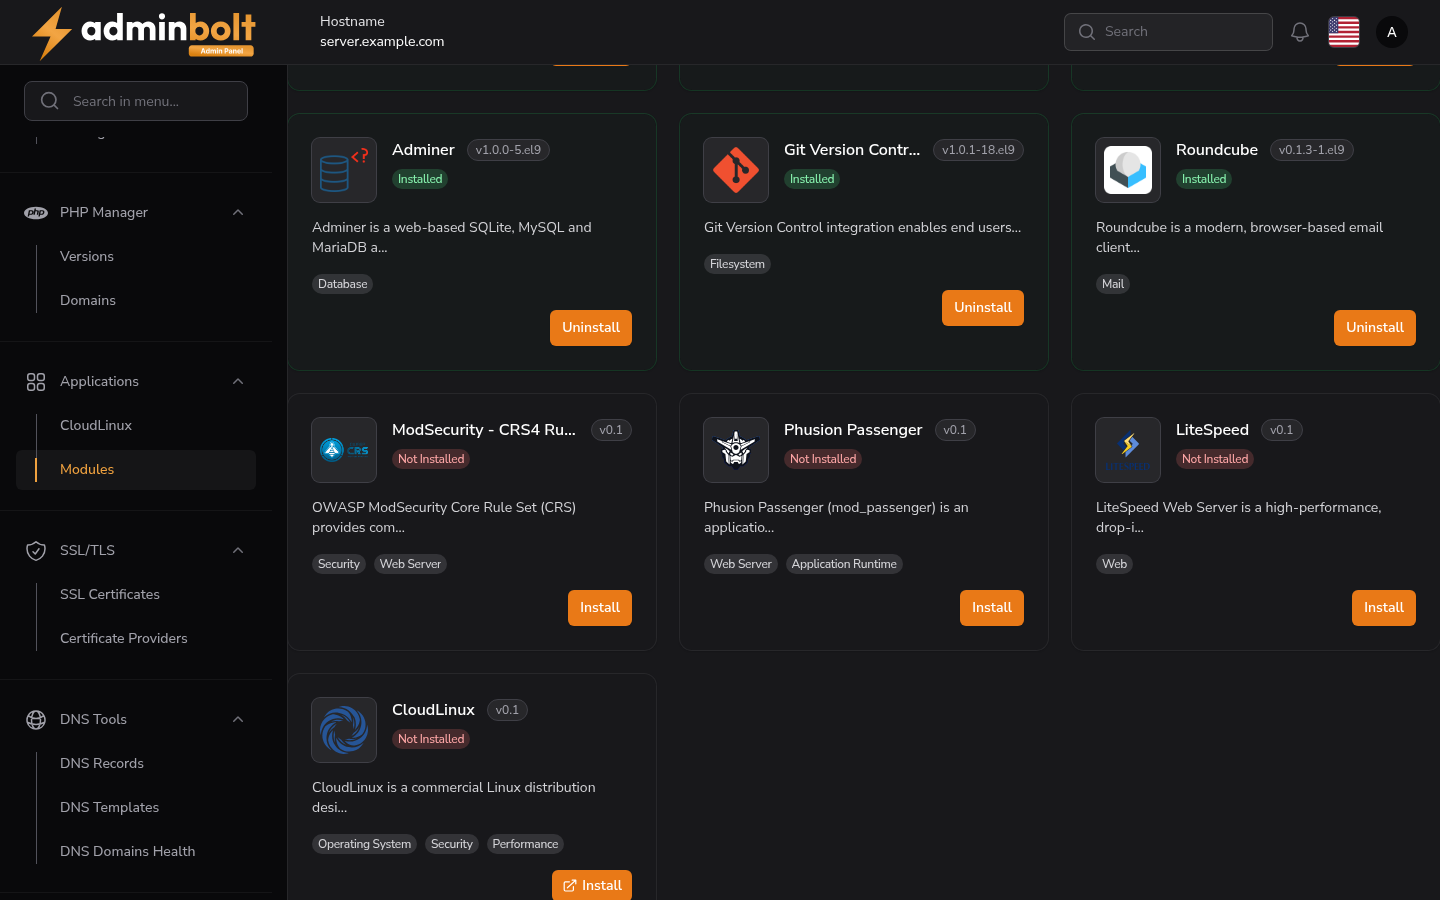Open the user avatar menu
This screenshot has width=1440, height=900.
point(1392,32)
